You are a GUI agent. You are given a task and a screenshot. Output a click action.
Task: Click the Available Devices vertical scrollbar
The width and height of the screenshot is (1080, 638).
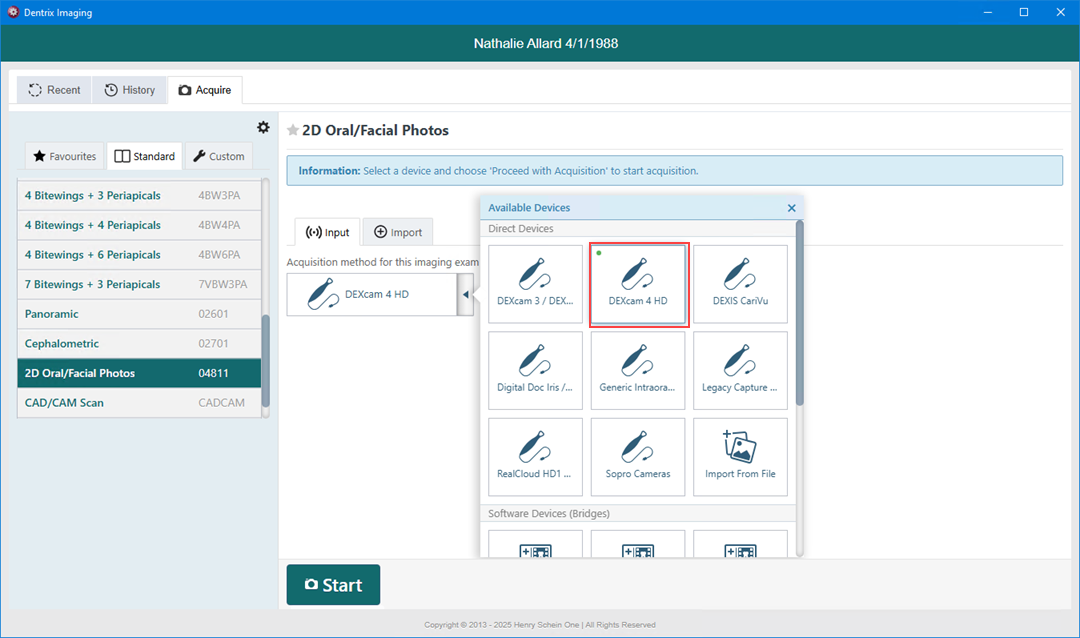(x=799, y=312)
